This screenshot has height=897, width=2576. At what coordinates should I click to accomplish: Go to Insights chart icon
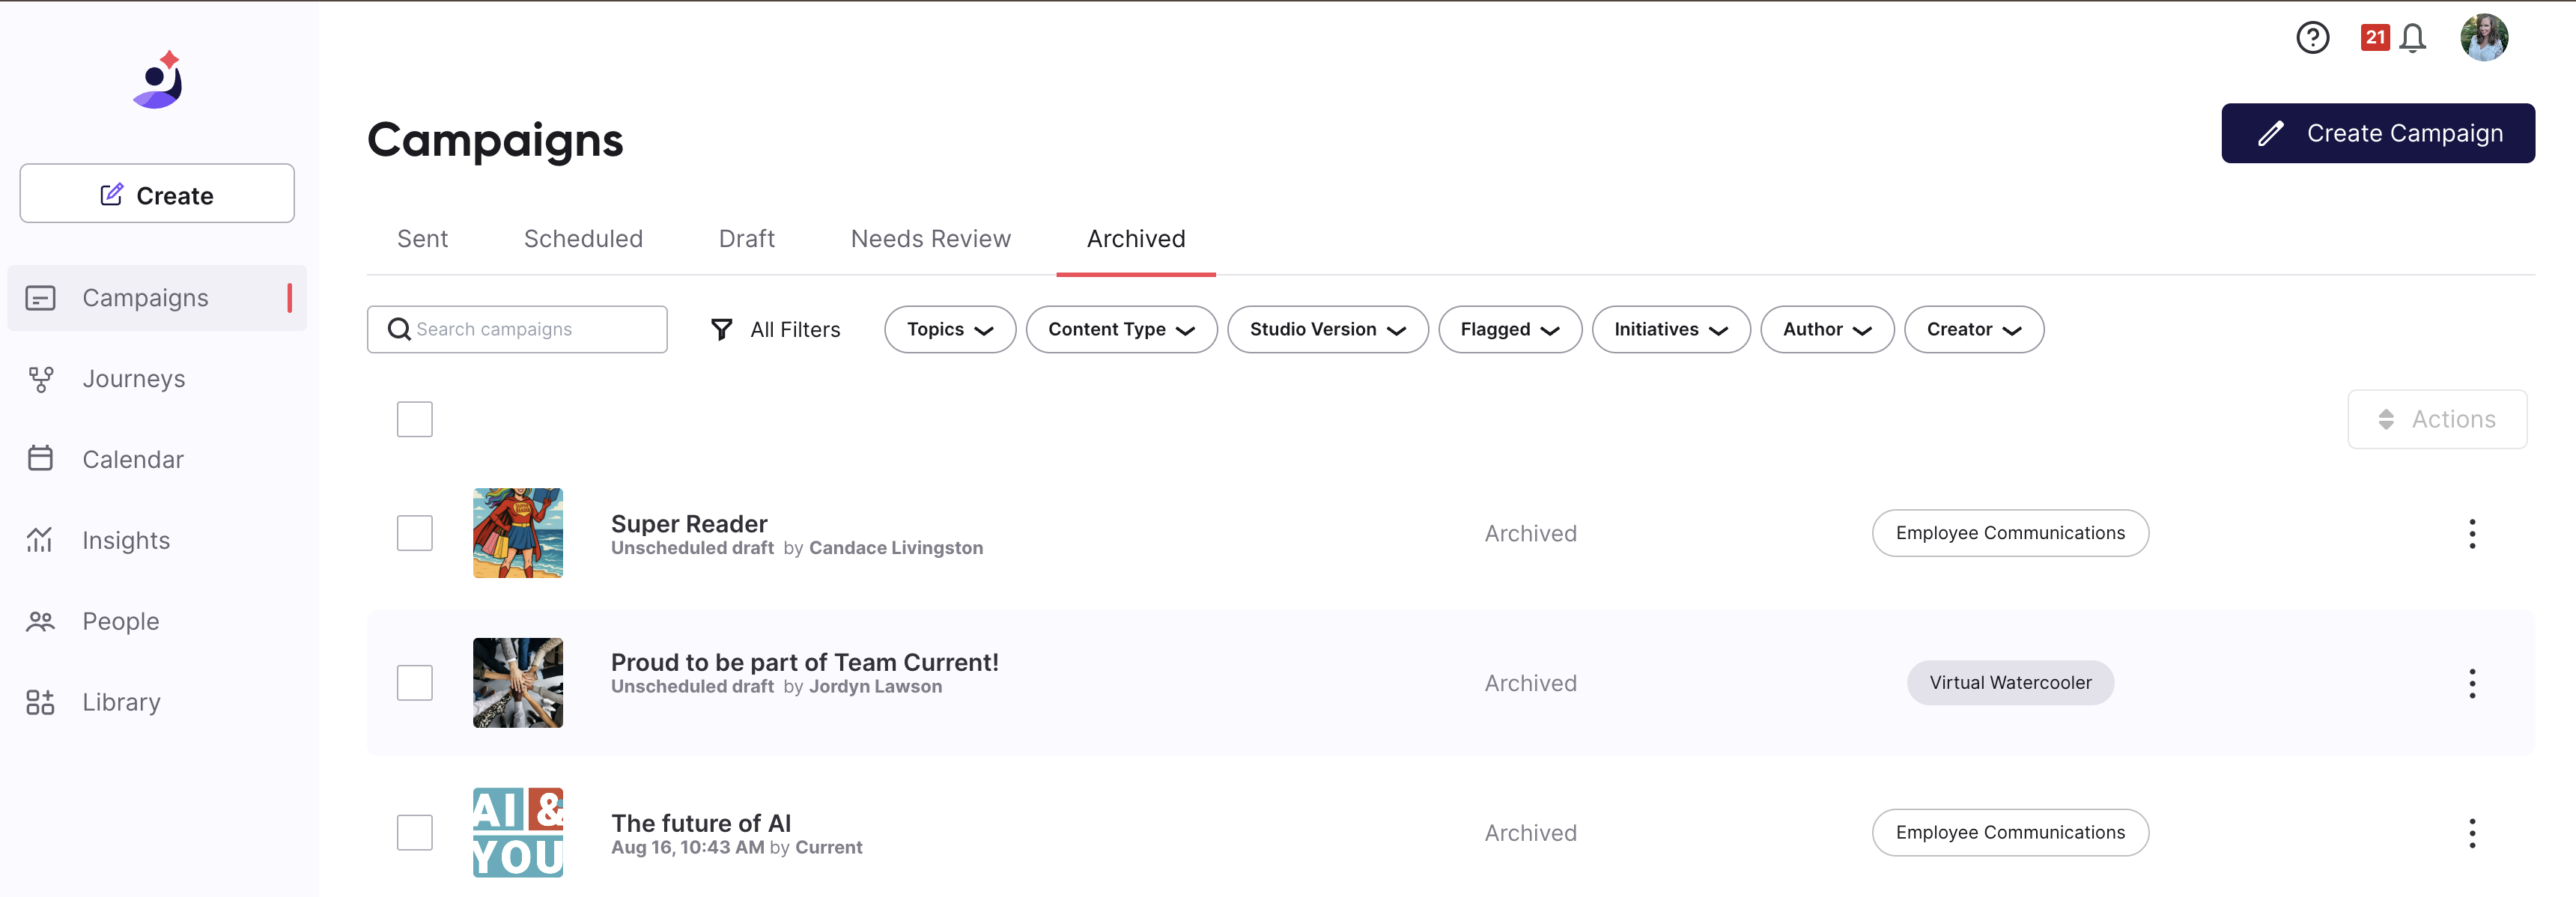[x=40, y=540]
